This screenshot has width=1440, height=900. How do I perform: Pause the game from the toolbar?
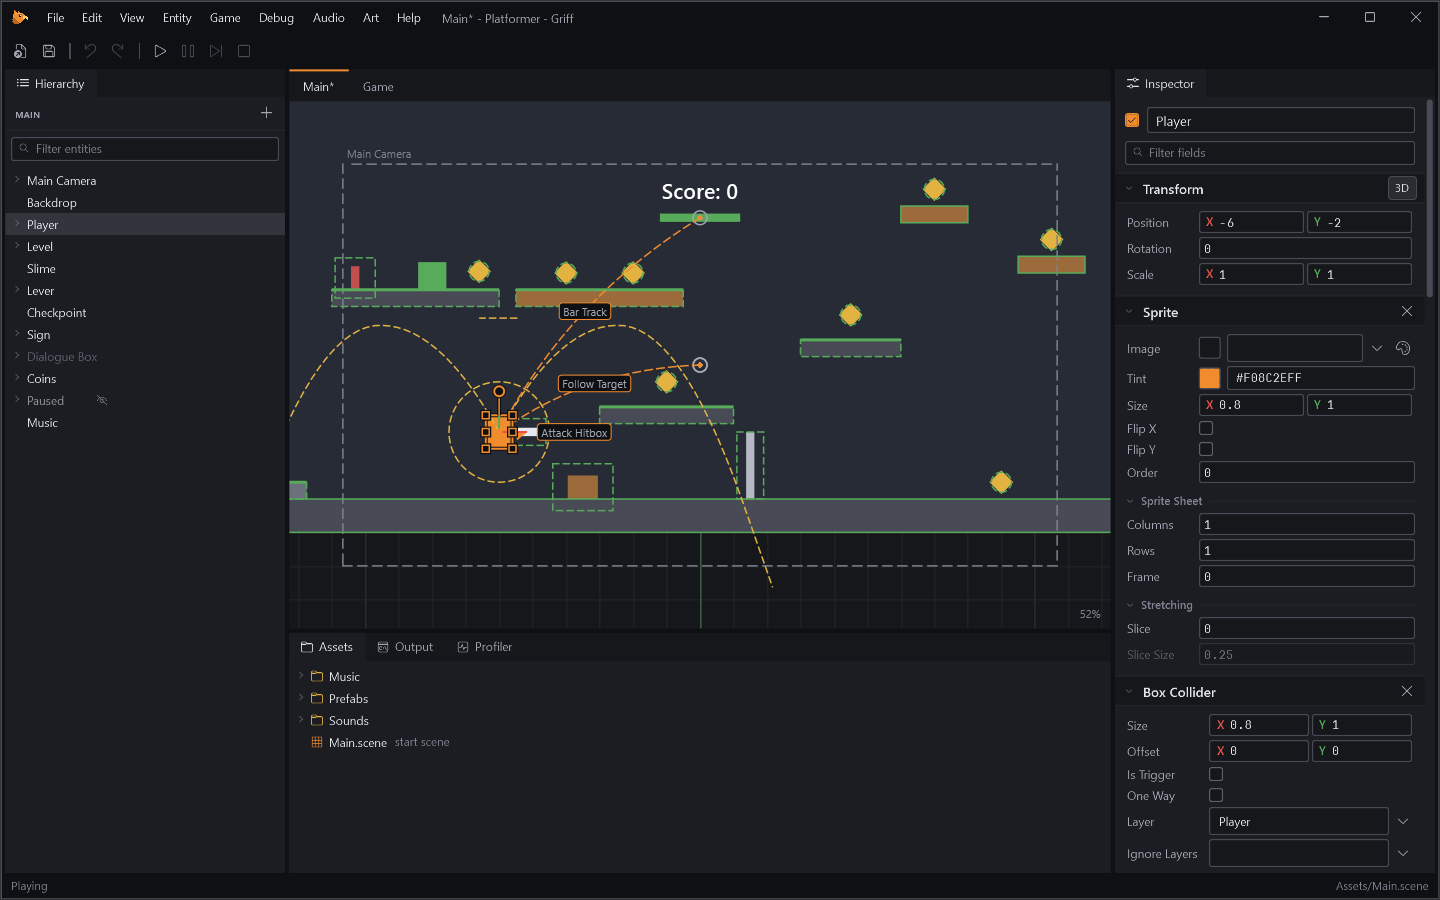click(188, 51)
